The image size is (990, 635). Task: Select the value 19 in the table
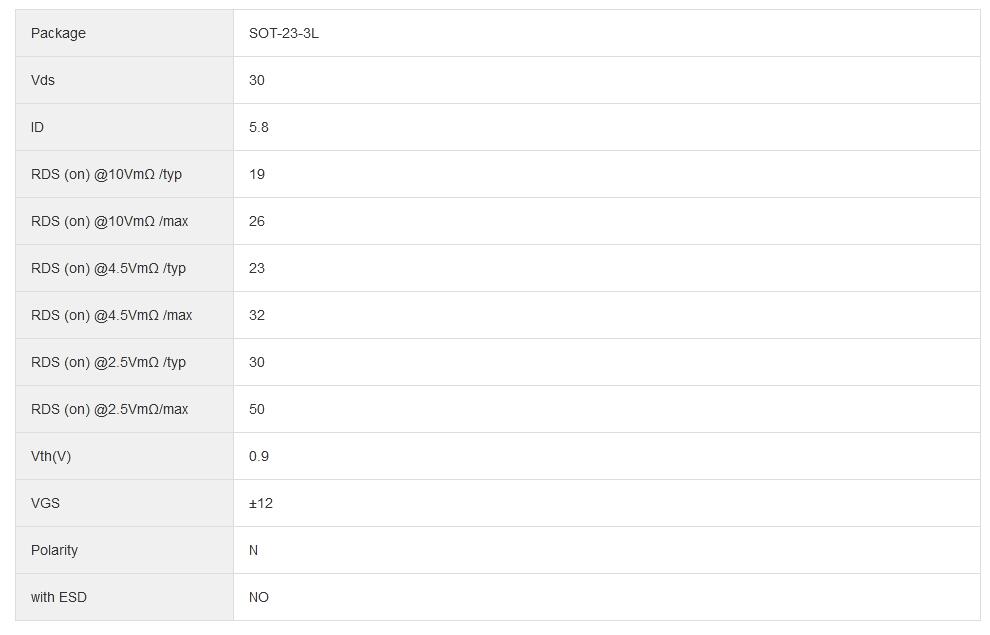[x=257, y=174]
